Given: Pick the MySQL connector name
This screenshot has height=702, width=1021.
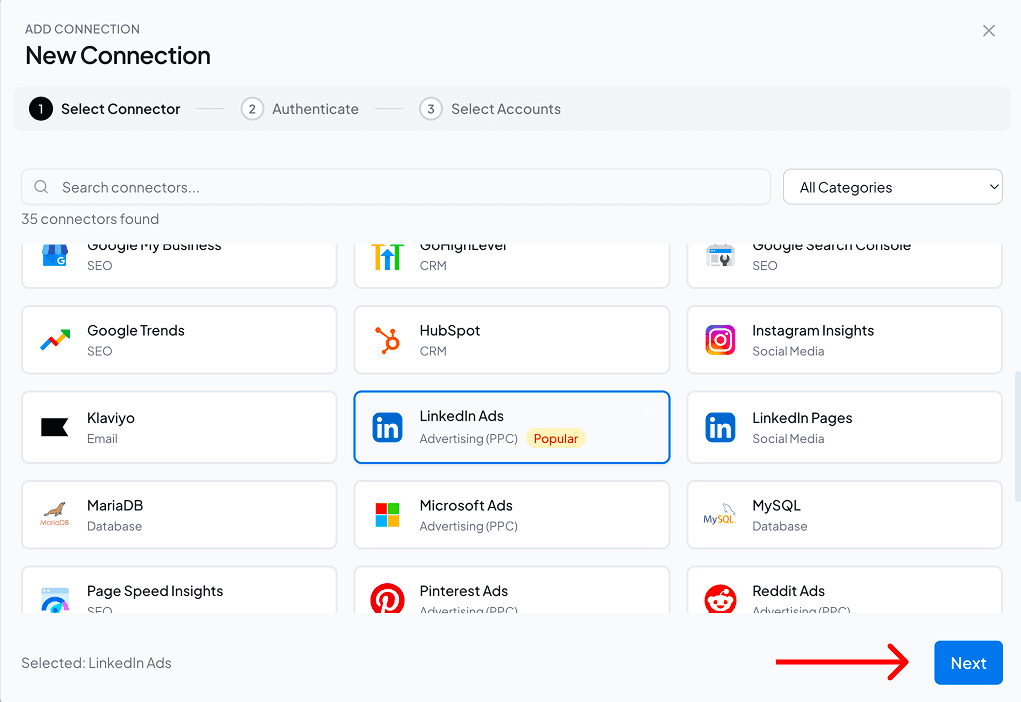Looking at the screenshot, I should (x=776, y=505).
